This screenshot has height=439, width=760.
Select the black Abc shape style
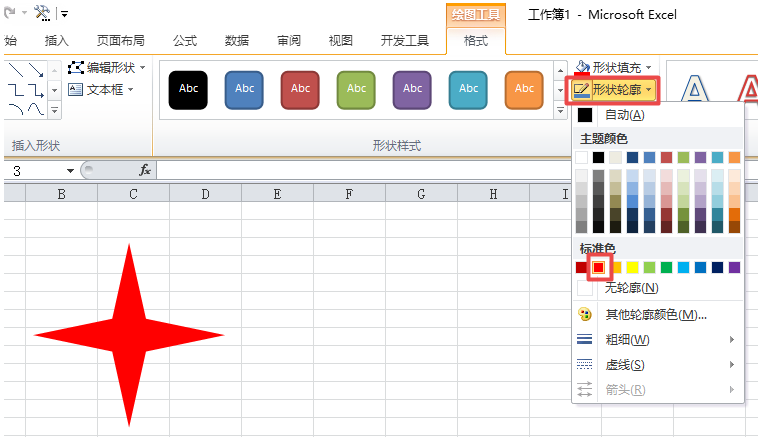coord(188,88)
